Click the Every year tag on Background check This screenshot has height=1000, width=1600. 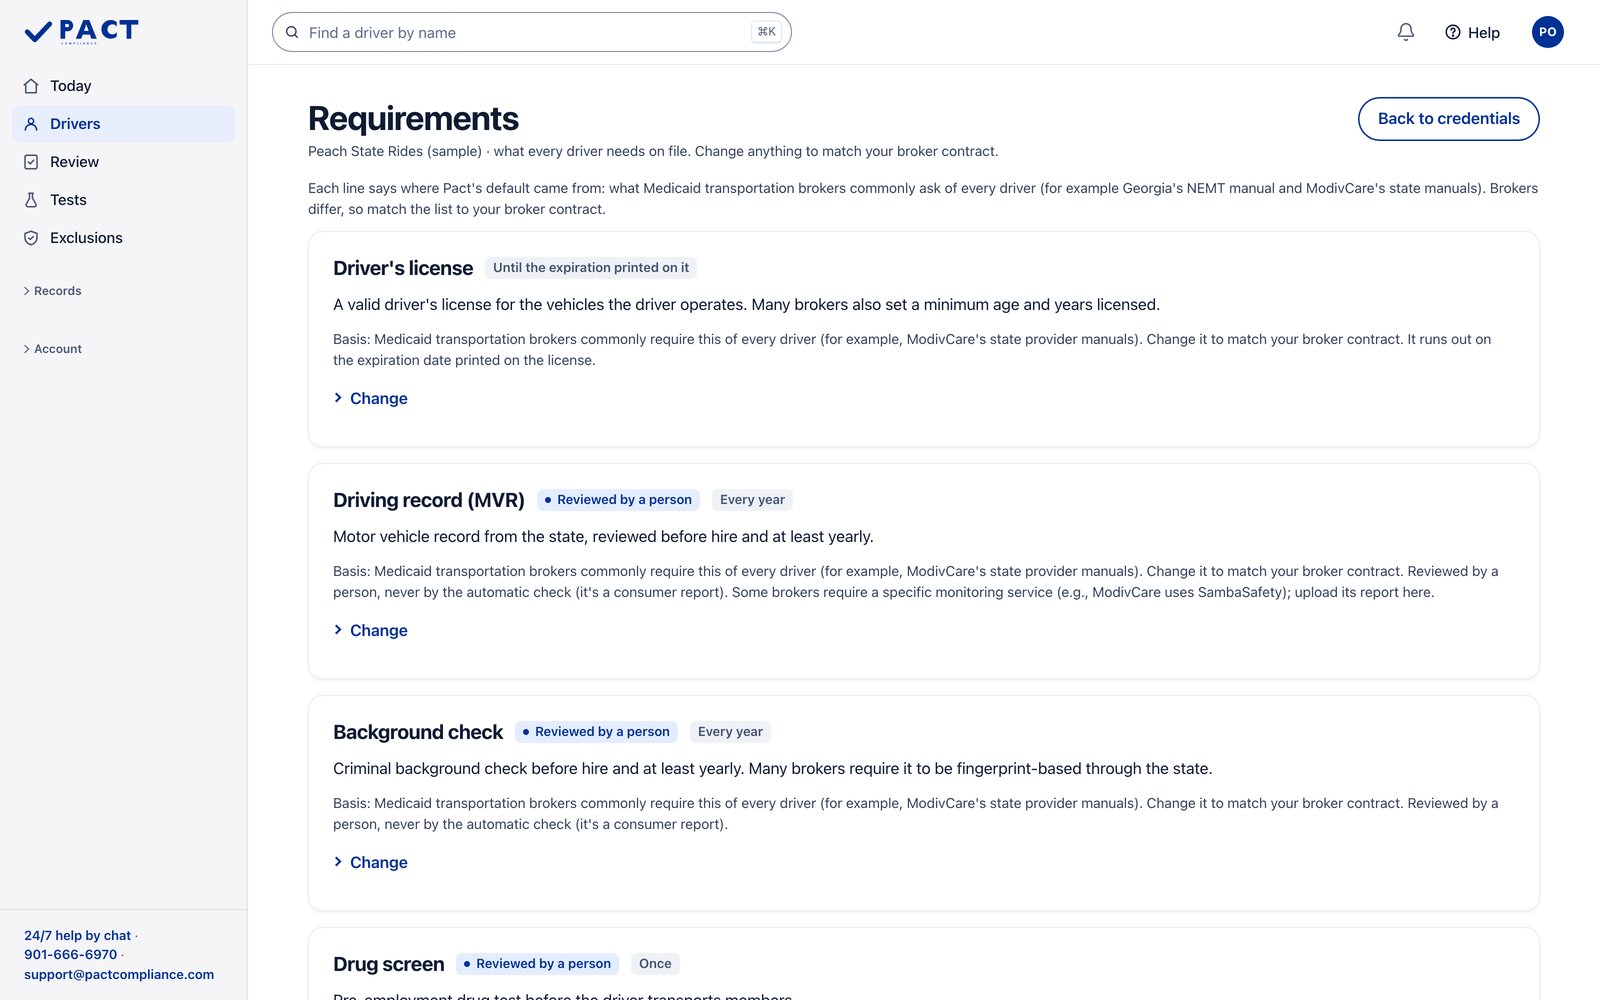[x=730, y=732]
